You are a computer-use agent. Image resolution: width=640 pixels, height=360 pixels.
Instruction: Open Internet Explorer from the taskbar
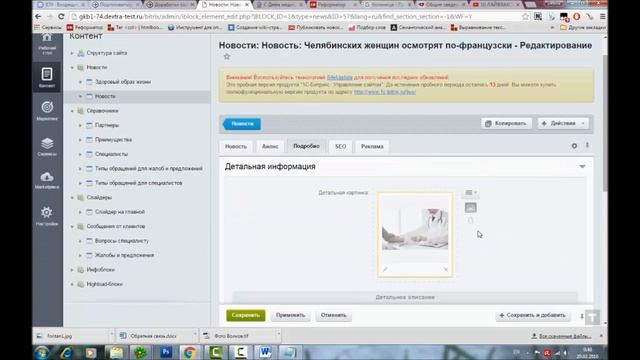[x=66, y=352]
